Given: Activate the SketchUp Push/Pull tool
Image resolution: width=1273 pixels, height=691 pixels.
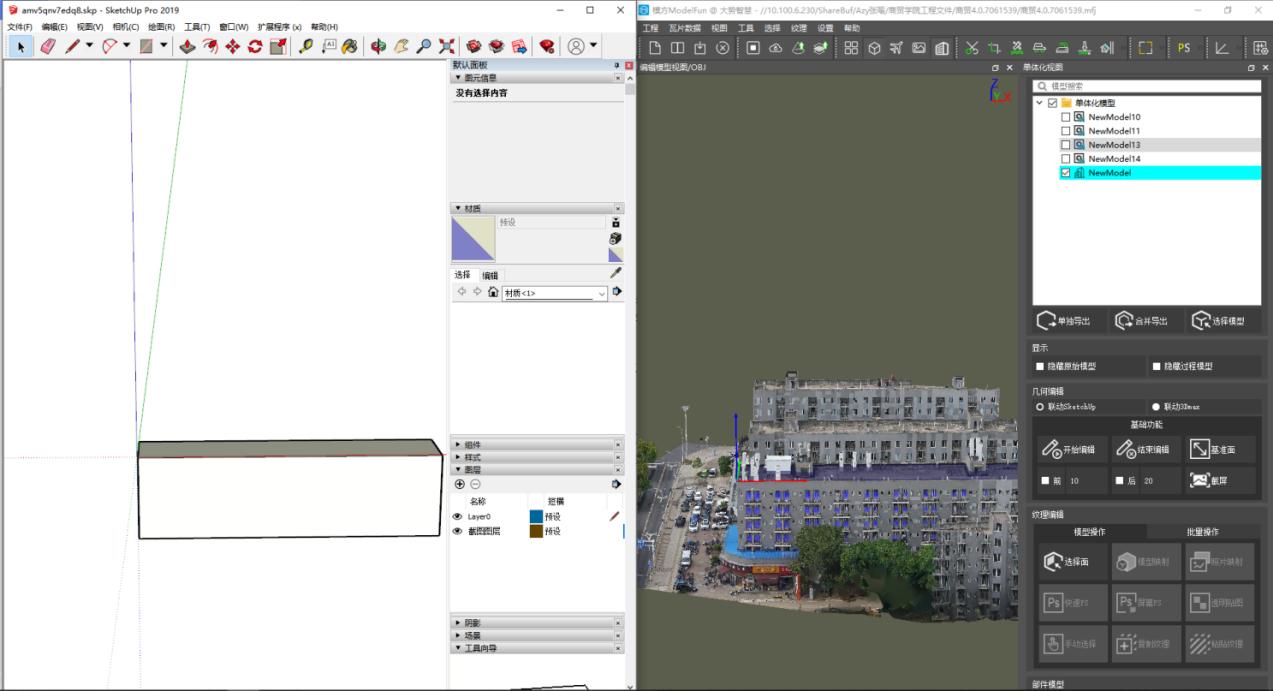Looking at the screenshot, I should point(187,46).
